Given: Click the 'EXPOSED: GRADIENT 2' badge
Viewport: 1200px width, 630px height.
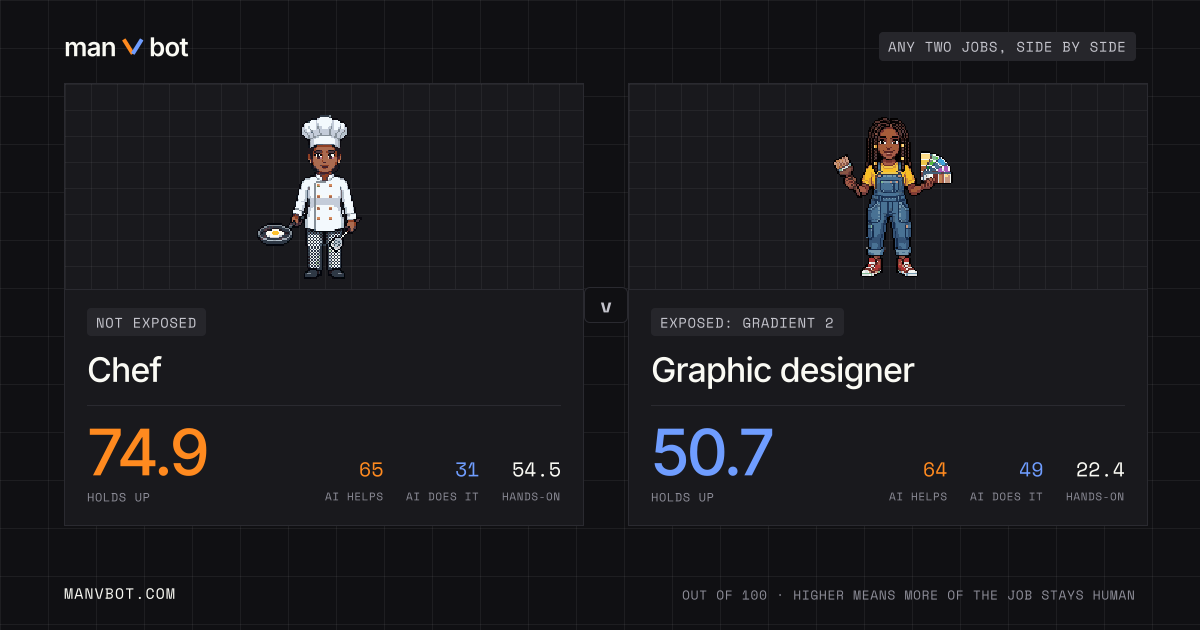Looking at the screenshot, I should click(747, 322).
